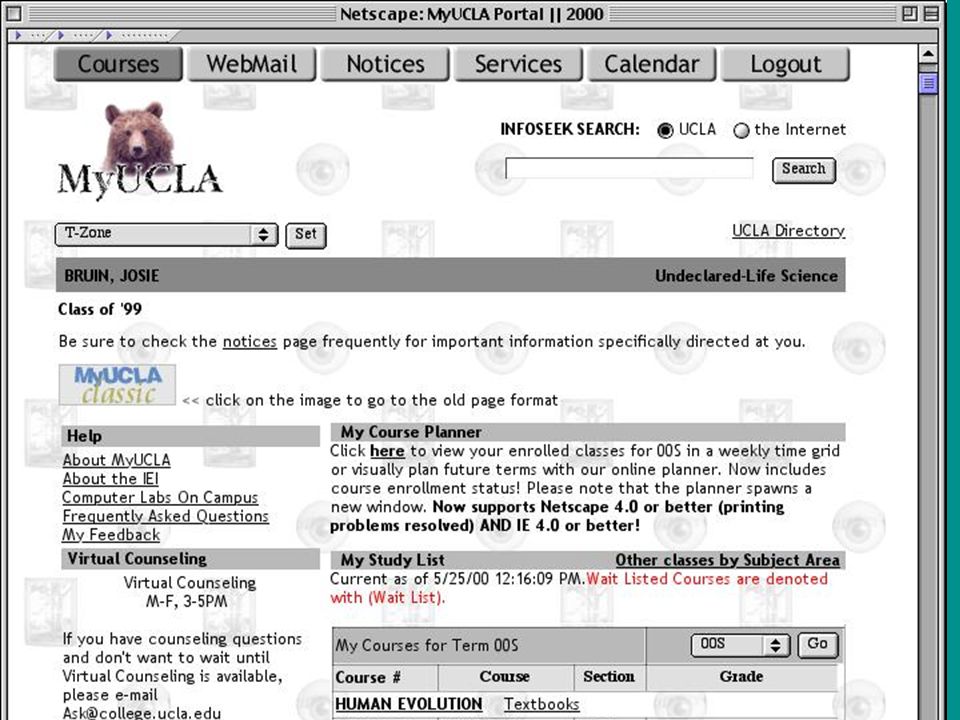The height and width of the screenshot is (720, 960).
Task: Open the 00S term dropdown
Action: 741,645
